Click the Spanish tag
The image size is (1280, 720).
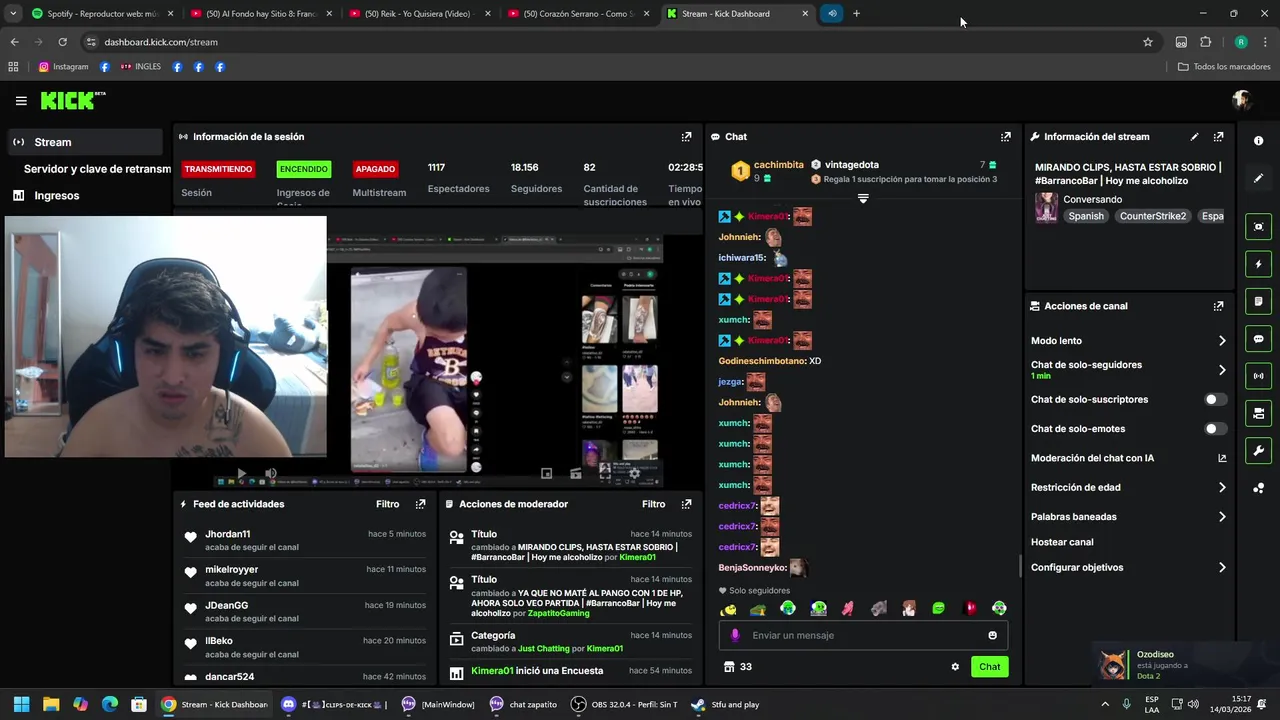tap(1086, 216)
